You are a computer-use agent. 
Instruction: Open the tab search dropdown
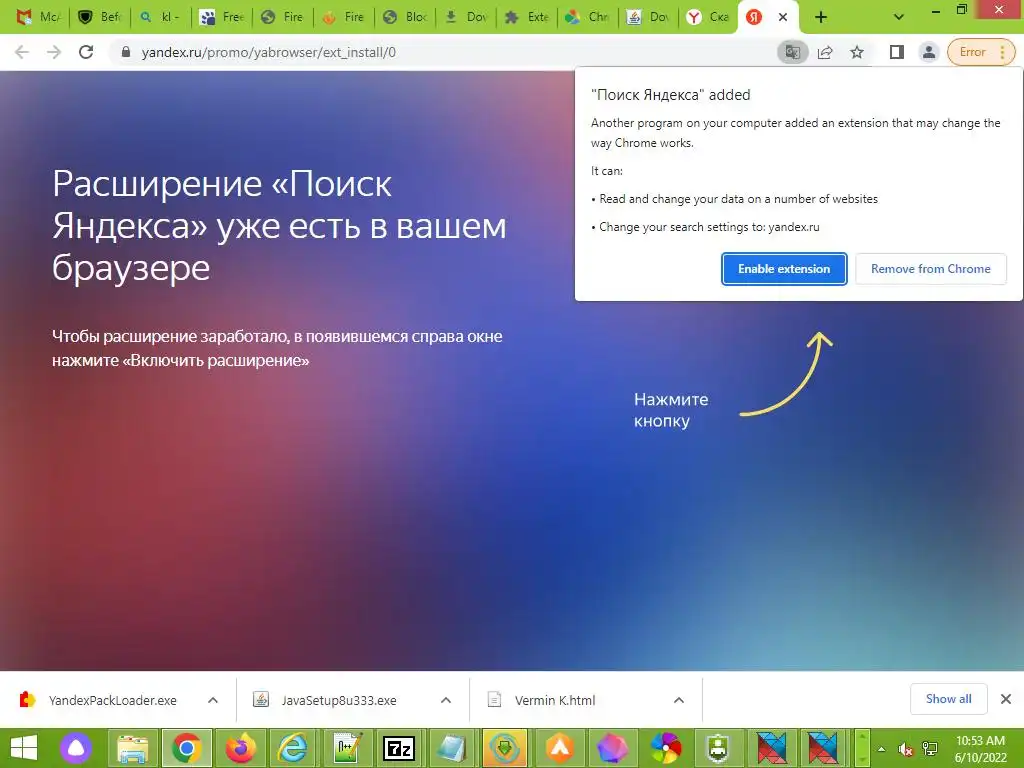tap(899, 17)
